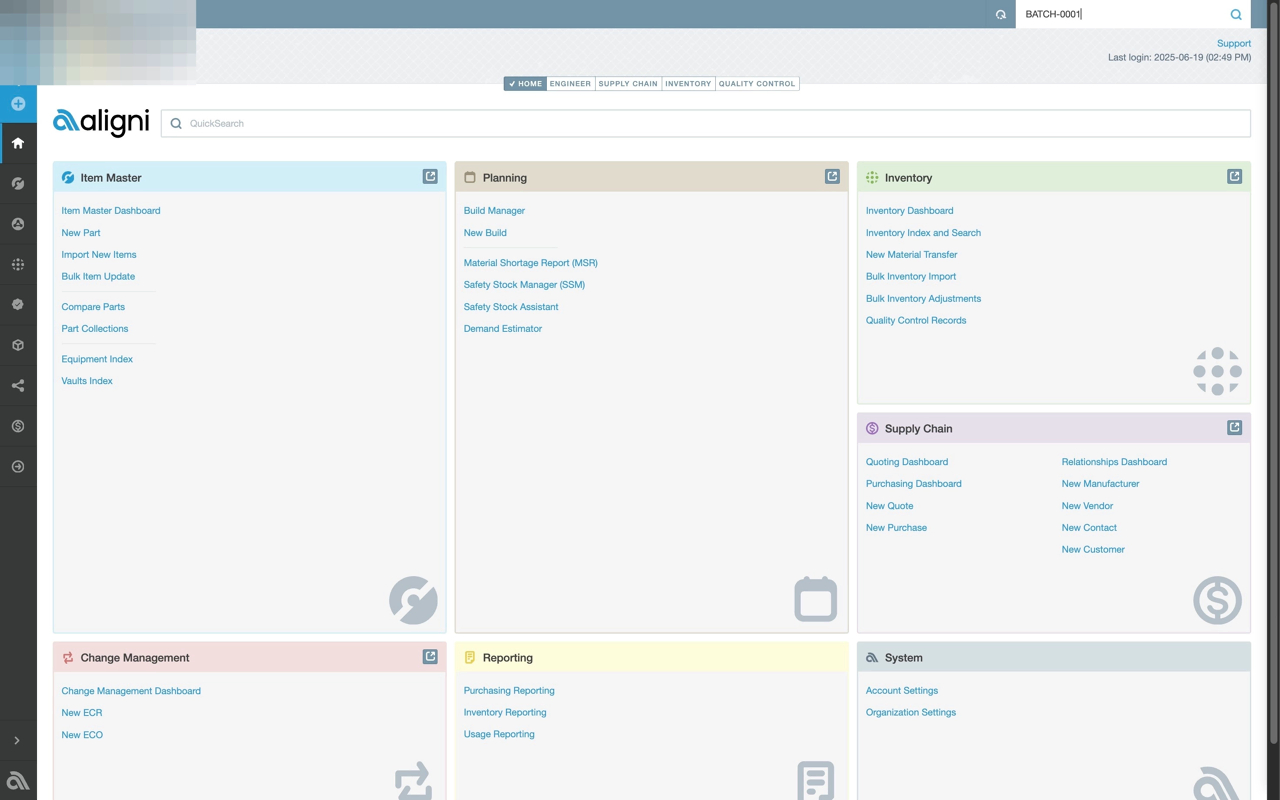Image resolution: width=1280 pixels, height=800 pixels.
Task: Expand the left sidebar with chevron arrow
Action: [17, 741]
